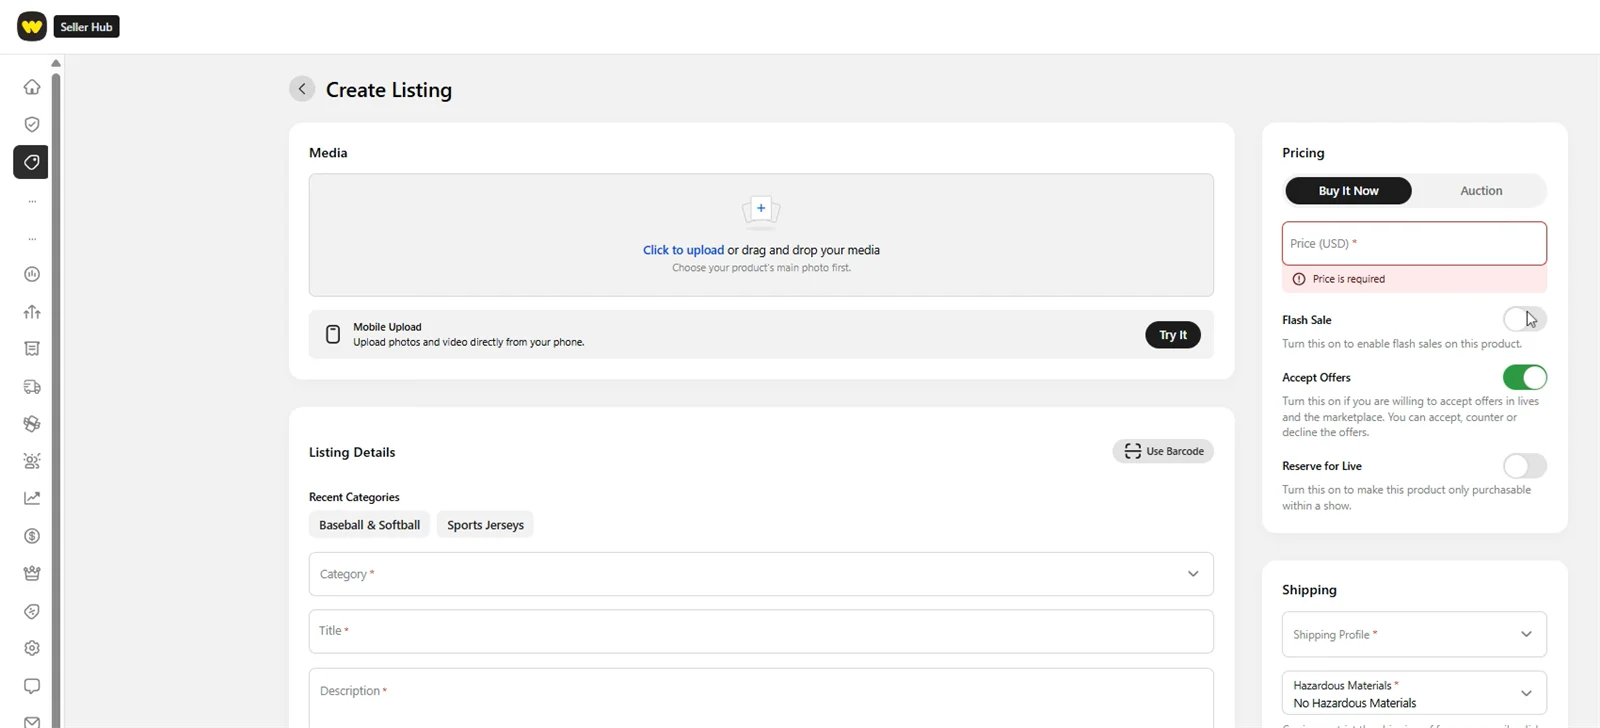Click the plus upload media icon
This screenshot has width=1600, height=728.
pos(761,208)
